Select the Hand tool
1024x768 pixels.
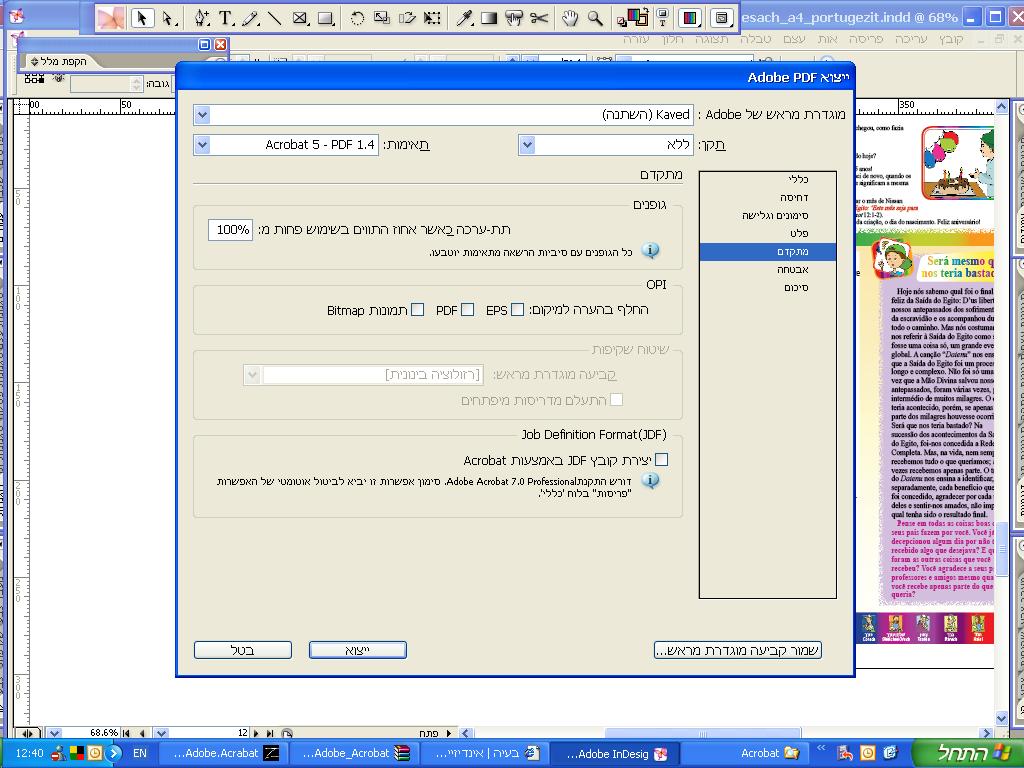tap(570, 18)
